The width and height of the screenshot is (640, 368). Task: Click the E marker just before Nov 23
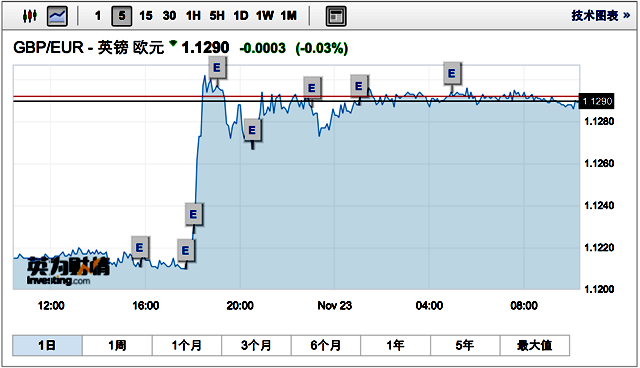click(312, 88)
